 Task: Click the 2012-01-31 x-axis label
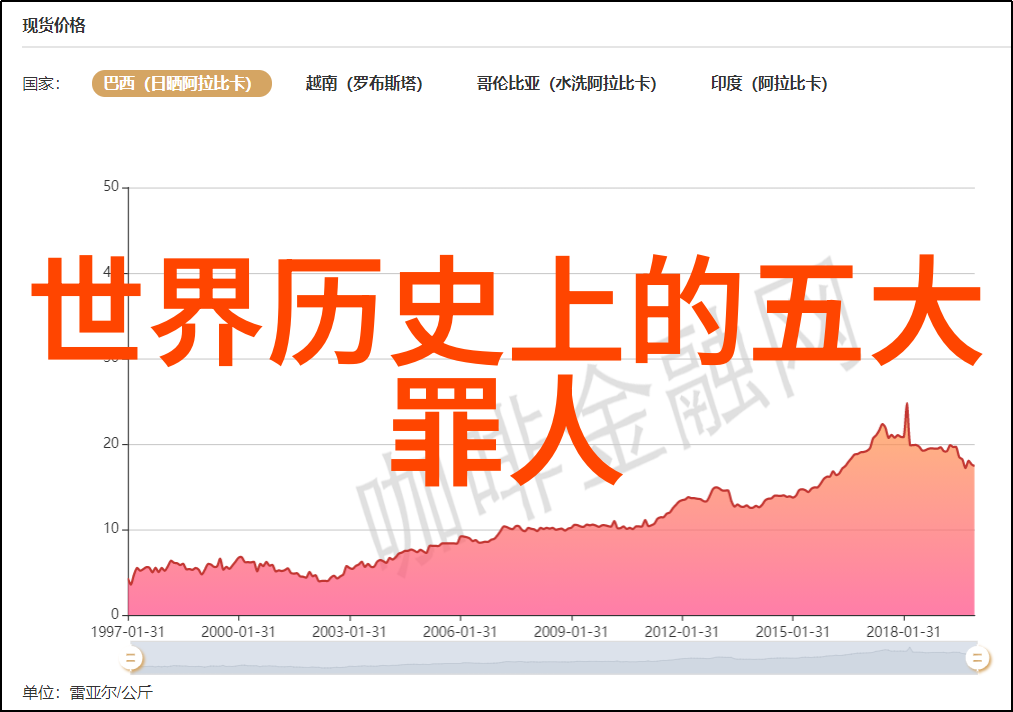coord(682,631)
